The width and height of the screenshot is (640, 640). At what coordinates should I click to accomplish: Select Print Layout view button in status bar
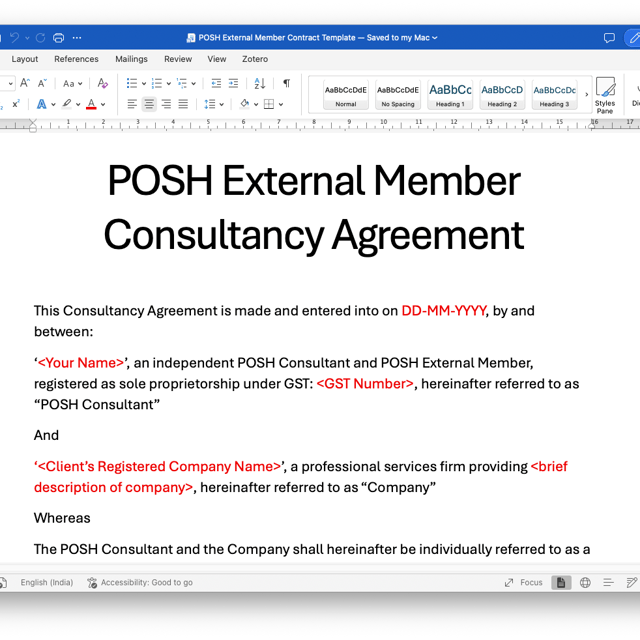(x=561, y=582)
